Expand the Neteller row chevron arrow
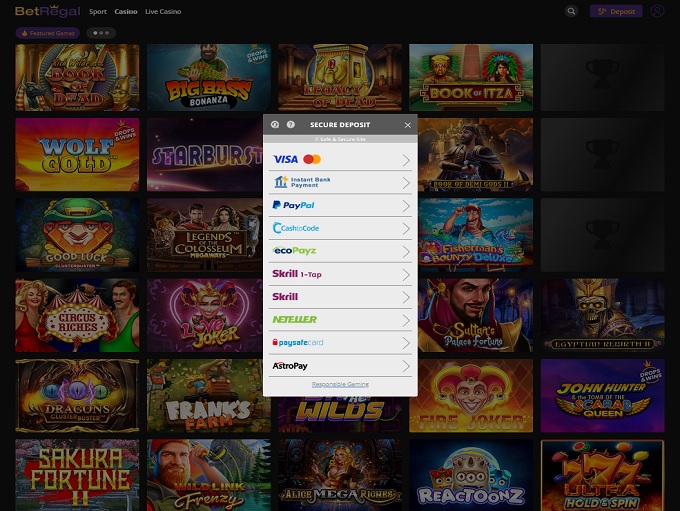The image size is (680, 511). click(x=406, y=320)
